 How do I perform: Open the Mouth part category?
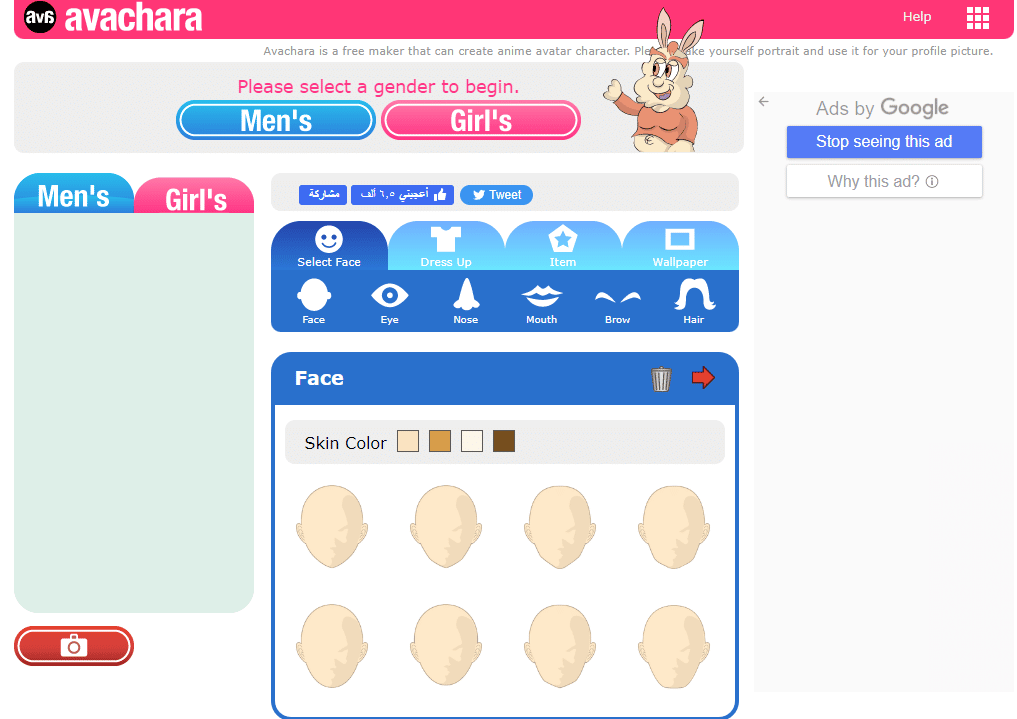tap(542, 303)
